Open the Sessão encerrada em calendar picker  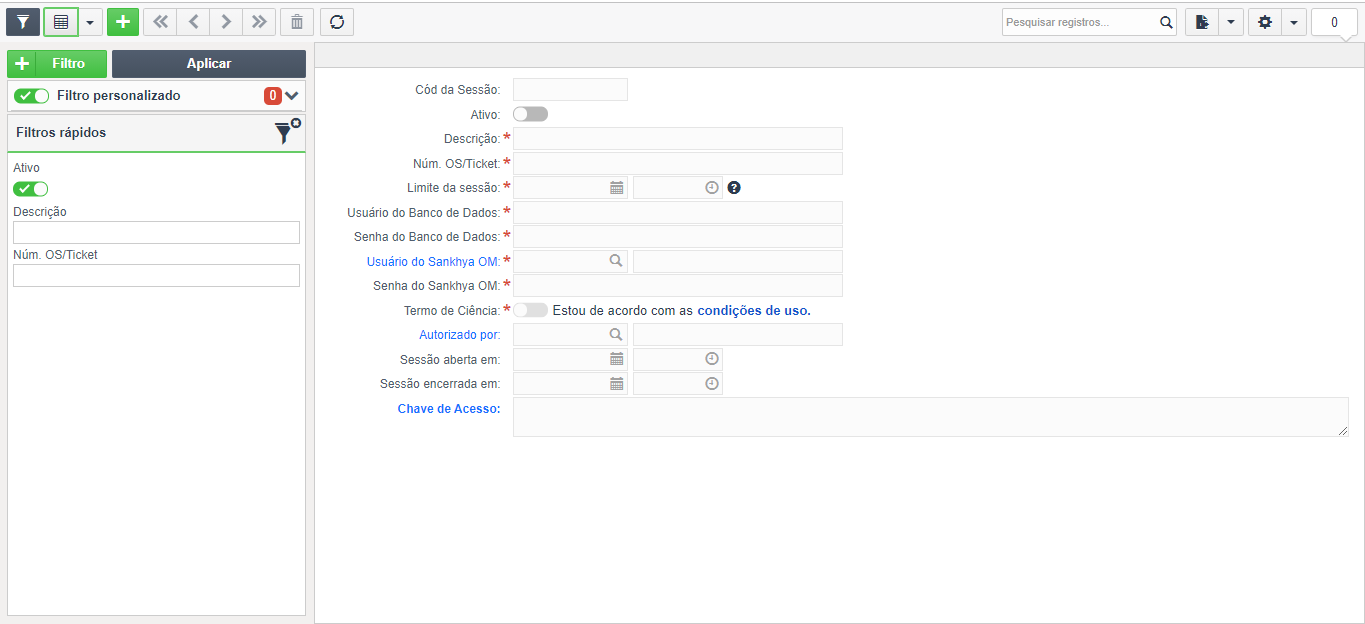tap(617, 383)
